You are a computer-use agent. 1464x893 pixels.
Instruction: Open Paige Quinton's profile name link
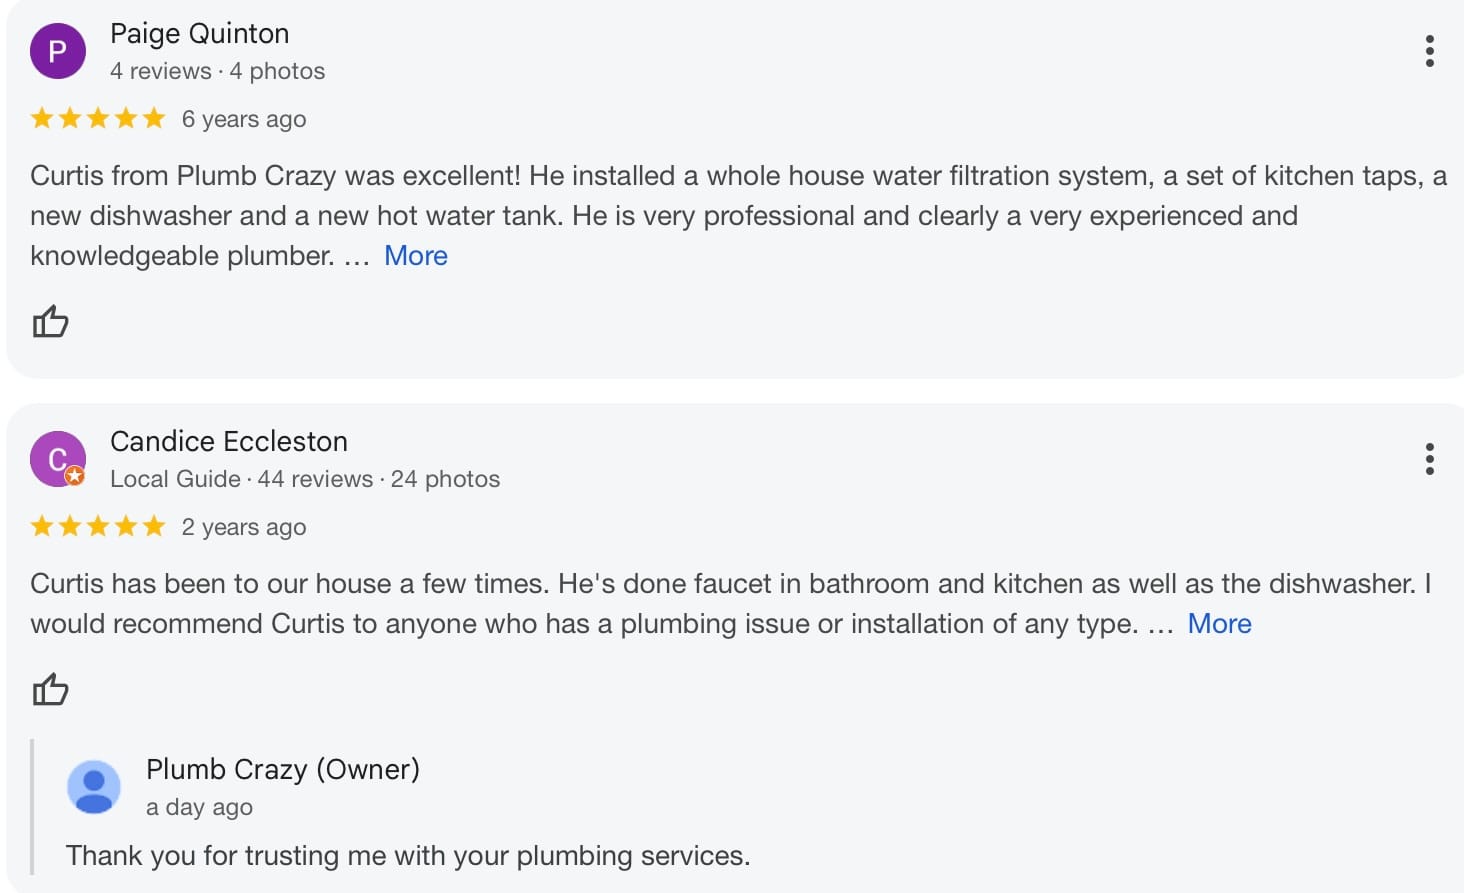199,34
